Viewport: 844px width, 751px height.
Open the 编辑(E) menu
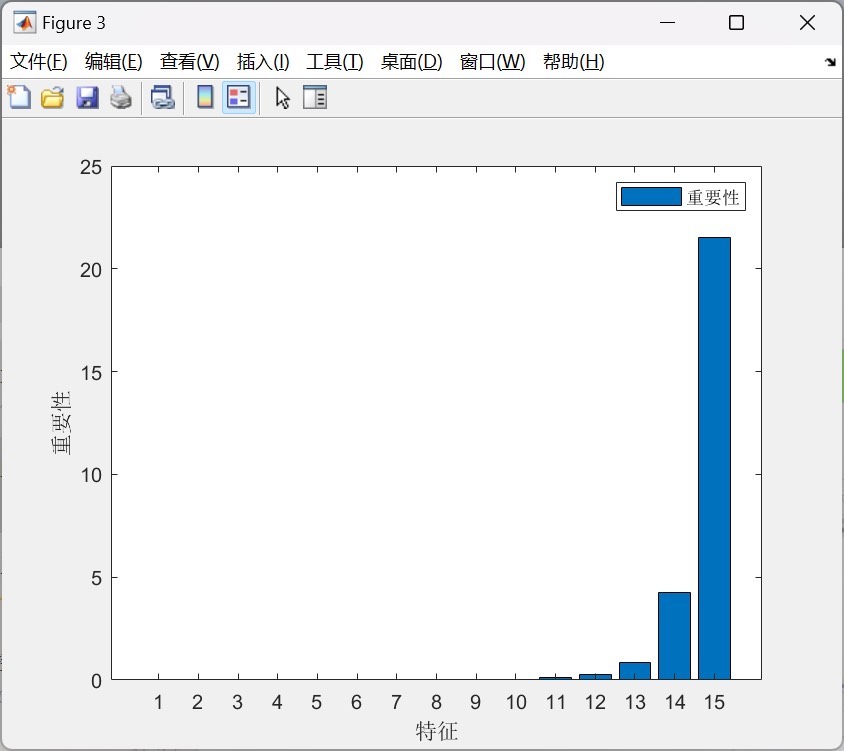[x=114, y=62]
